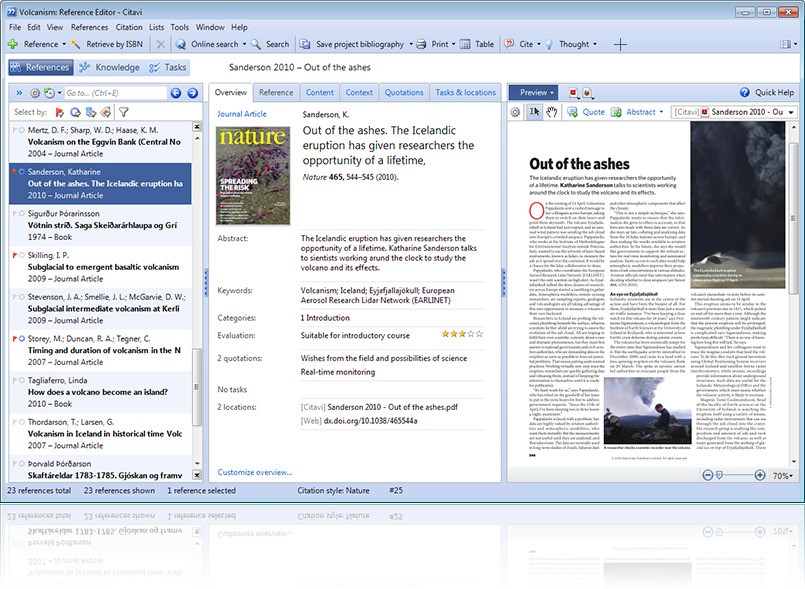This screenshot has height=589, width=805.
Task: Open the Table view from toolbar
Action: tap(474, 44)
